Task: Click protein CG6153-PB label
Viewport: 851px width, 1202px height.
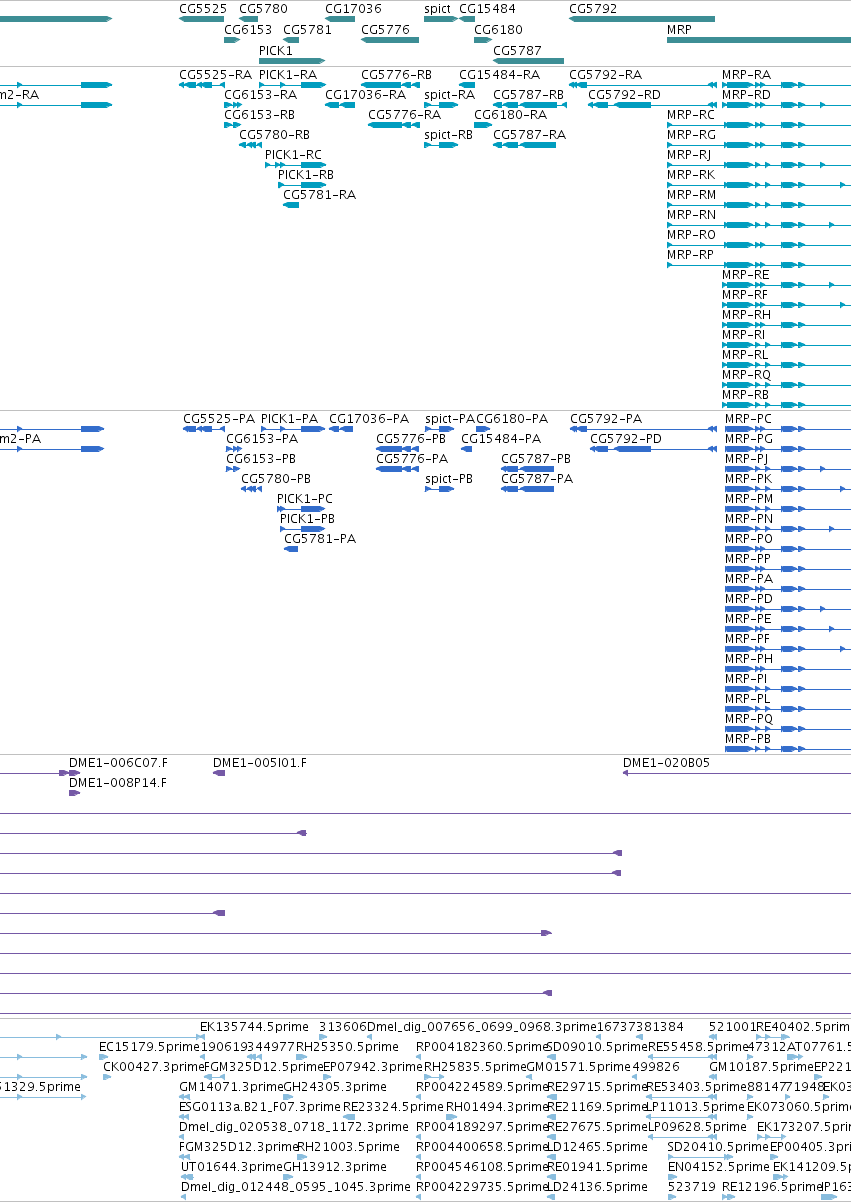Action: tap(262, 458)
